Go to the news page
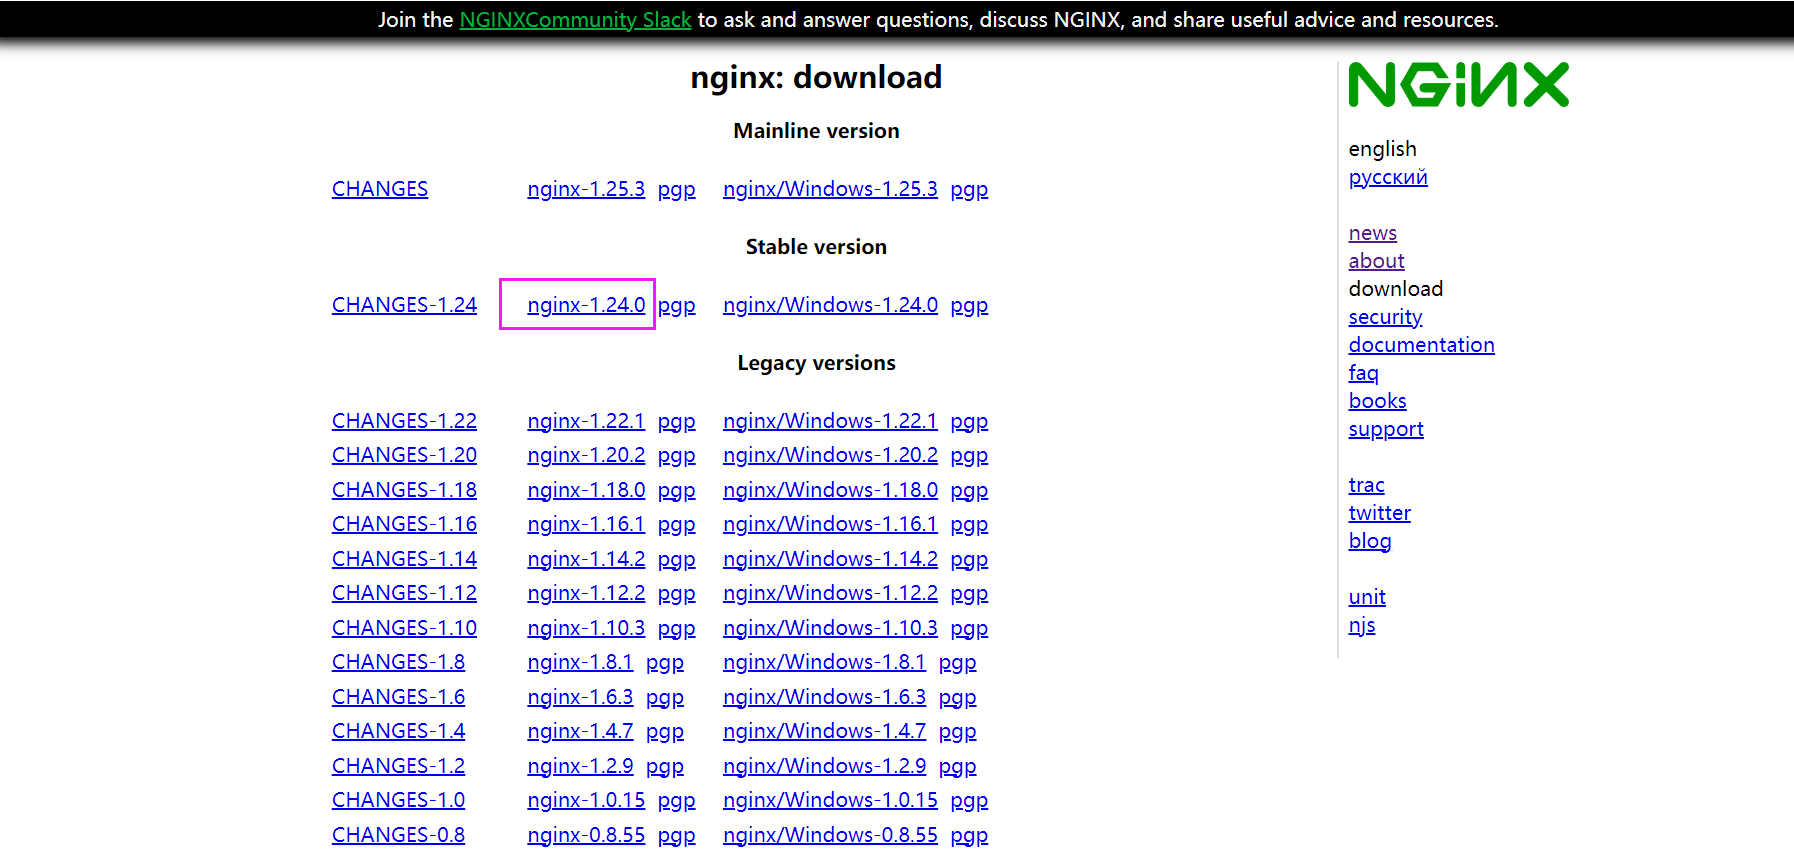Screen dimensions: 1794x852 coord(1372,233)
